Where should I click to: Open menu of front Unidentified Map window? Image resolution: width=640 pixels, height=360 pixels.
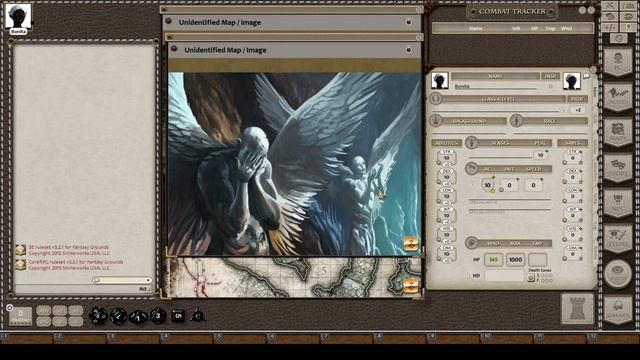click(174, 49)
